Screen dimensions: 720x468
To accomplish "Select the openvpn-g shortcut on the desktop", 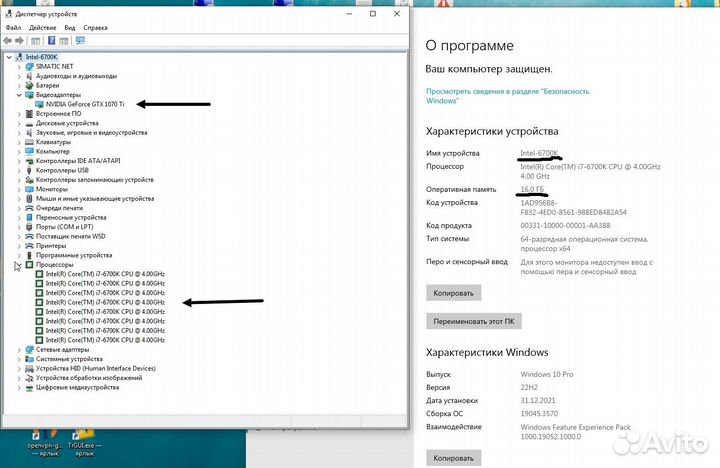I will point(44,443).
